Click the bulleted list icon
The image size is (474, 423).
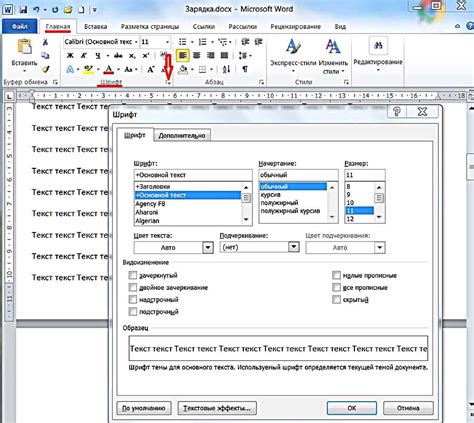183,42
